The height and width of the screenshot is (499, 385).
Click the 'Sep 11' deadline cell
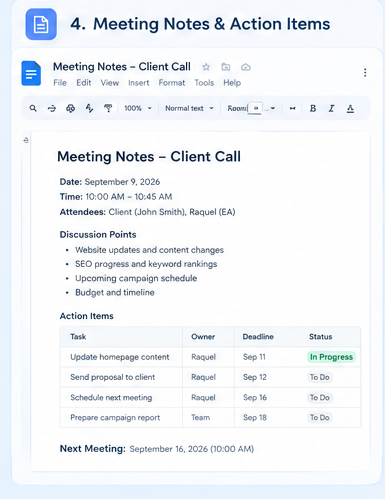(x=254, y=357)
